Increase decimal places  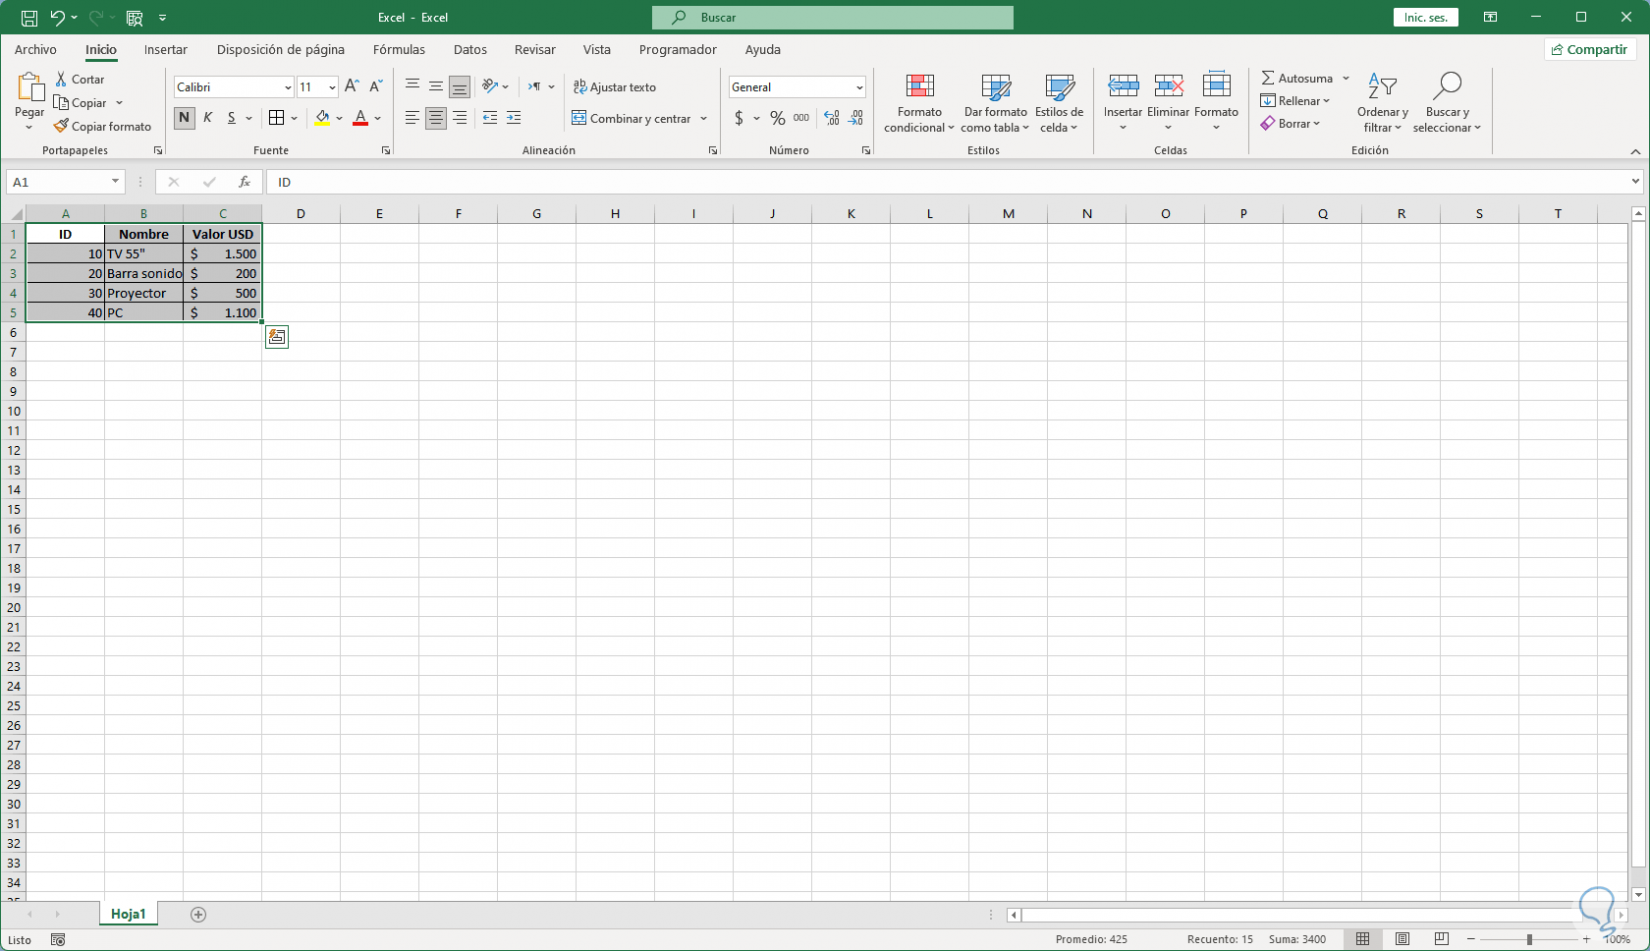tap(832, 118)
